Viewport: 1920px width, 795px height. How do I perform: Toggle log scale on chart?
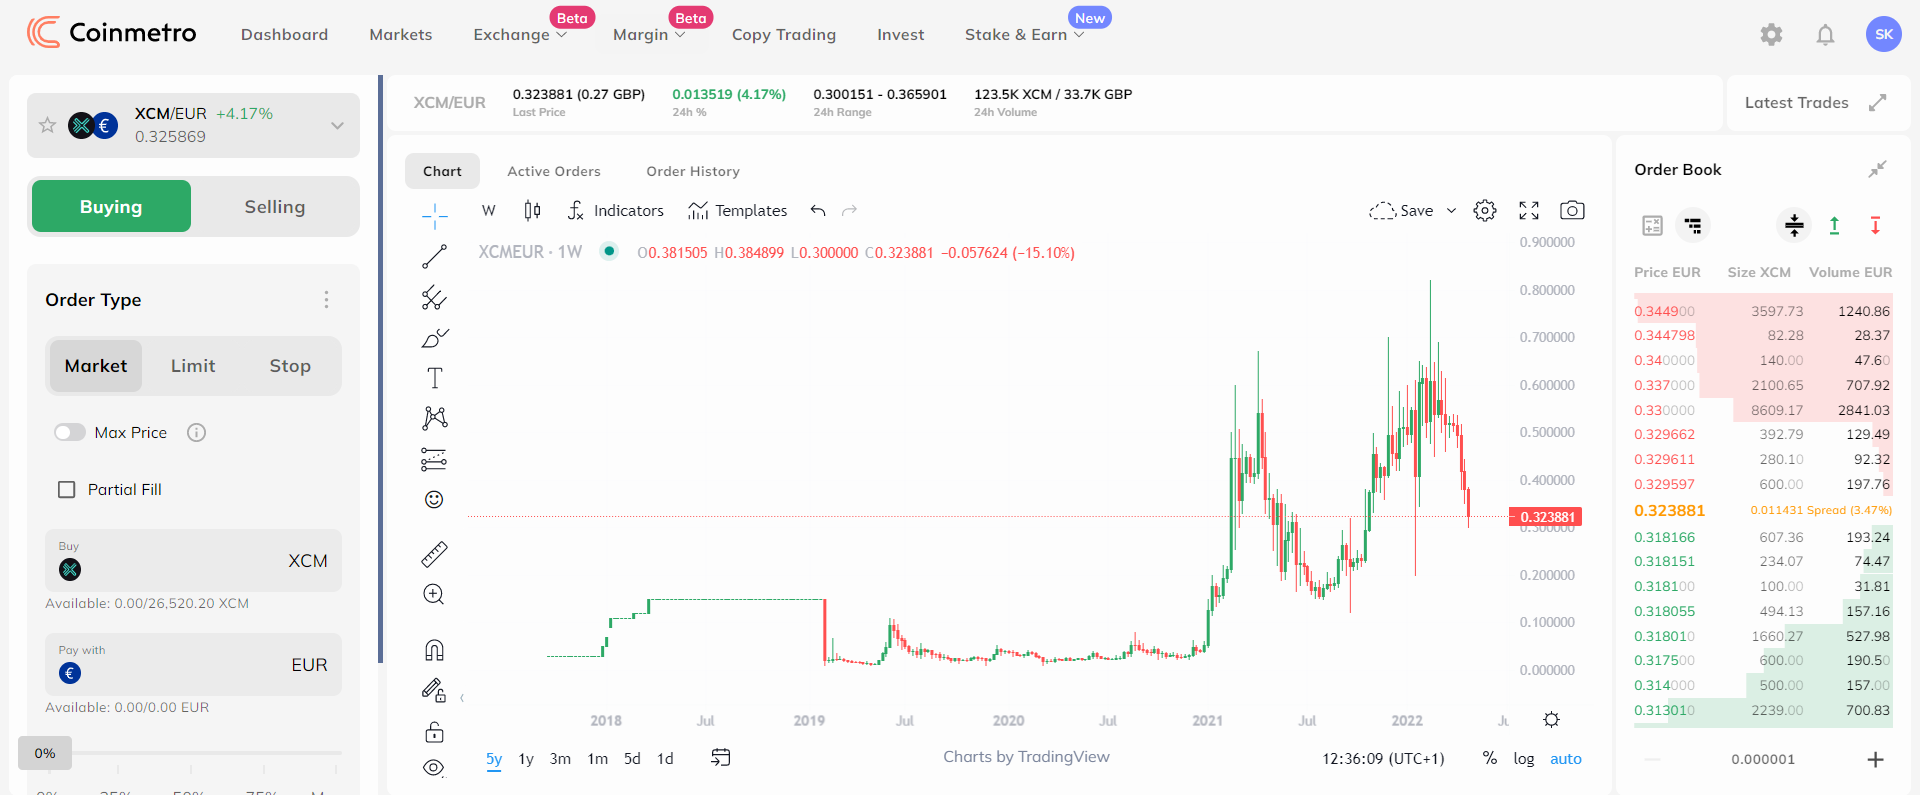click(1524, 758)
